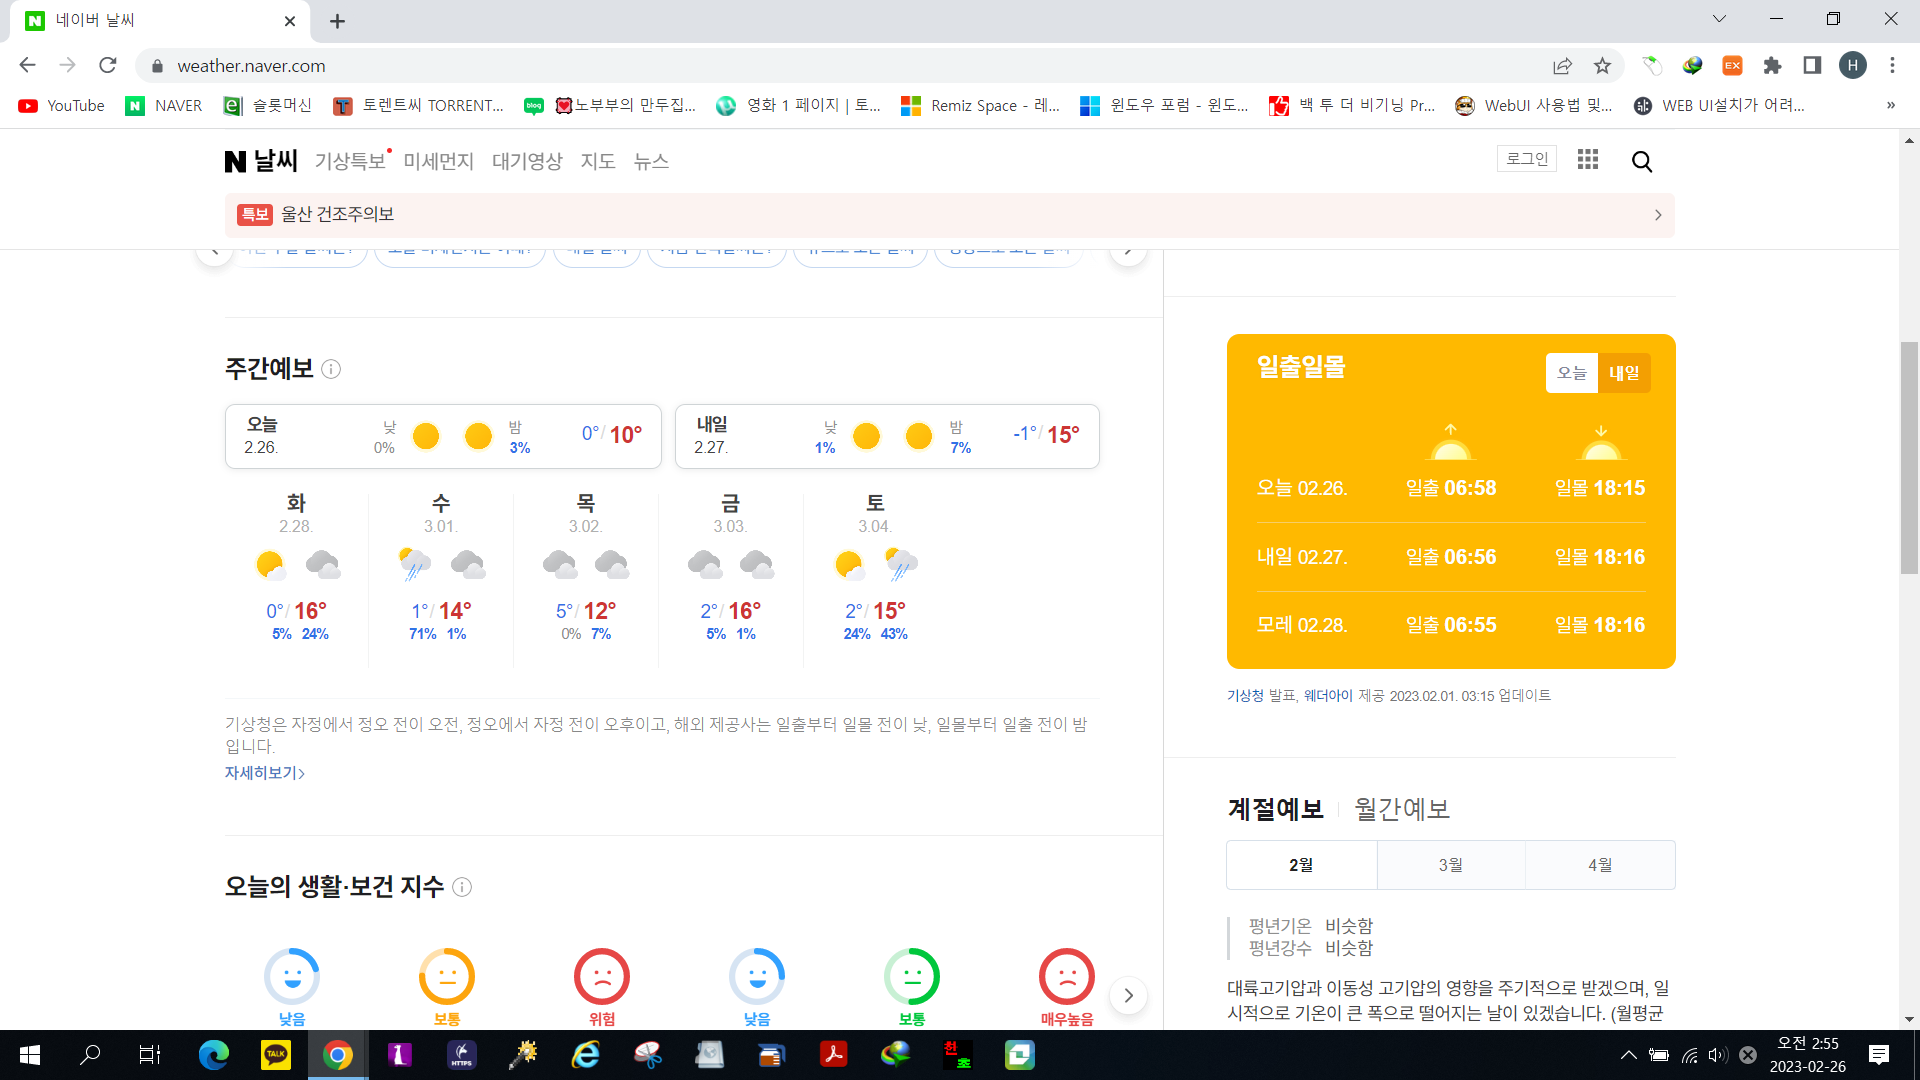Open the 지도 menu
1920x1080 pixels.
(598, 161)
